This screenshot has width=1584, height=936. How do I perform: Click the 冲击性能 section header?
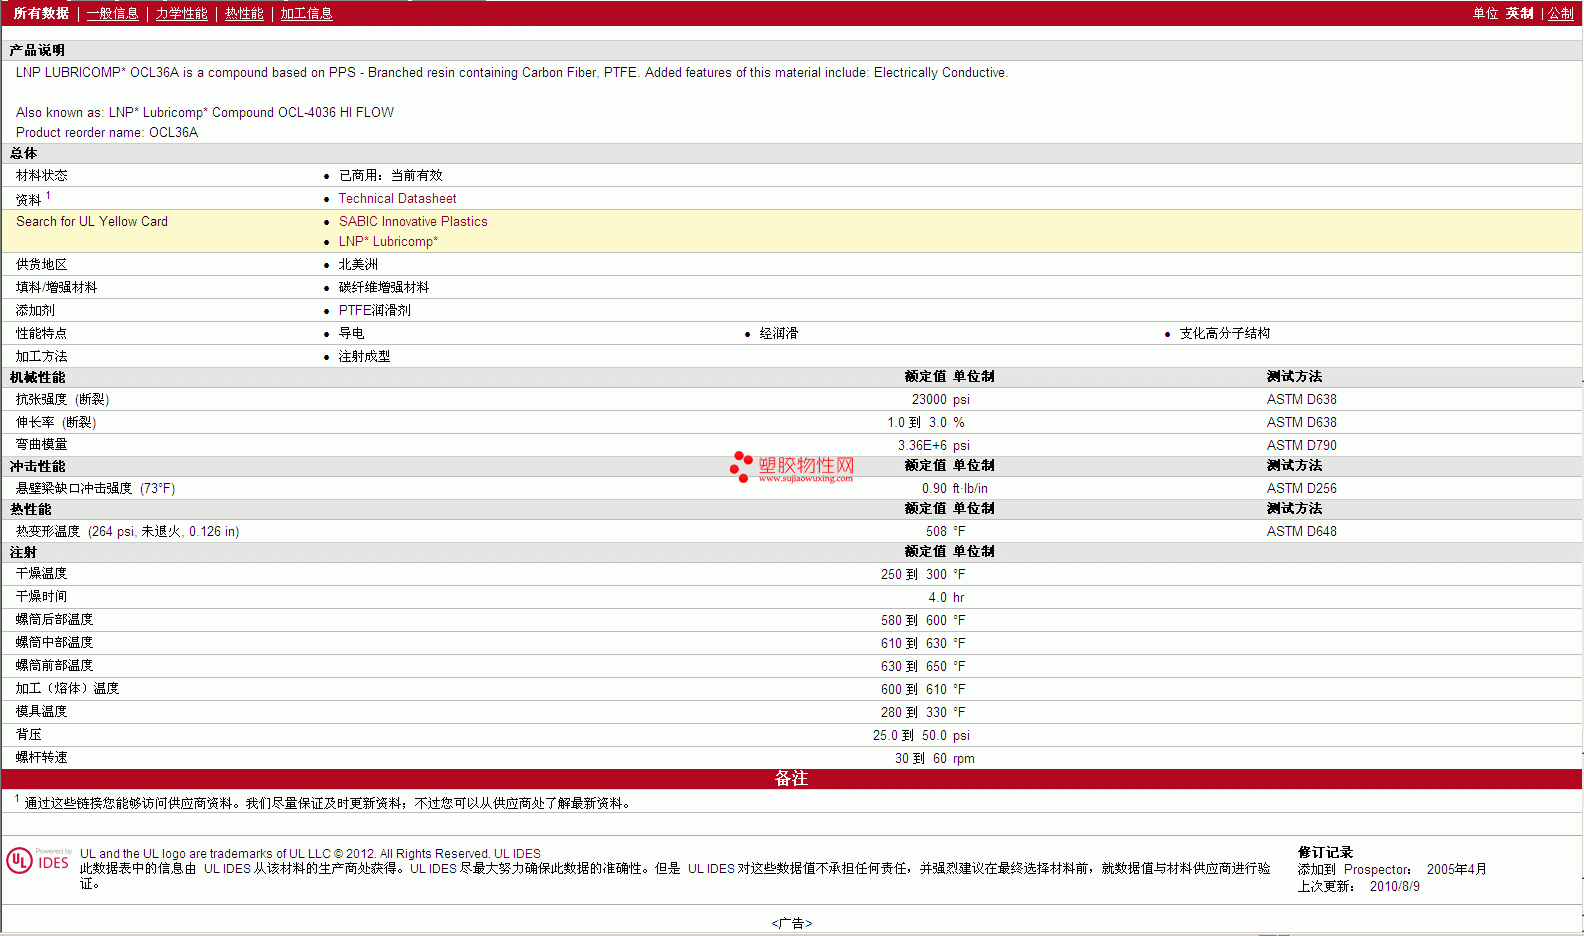coord(37,467)
